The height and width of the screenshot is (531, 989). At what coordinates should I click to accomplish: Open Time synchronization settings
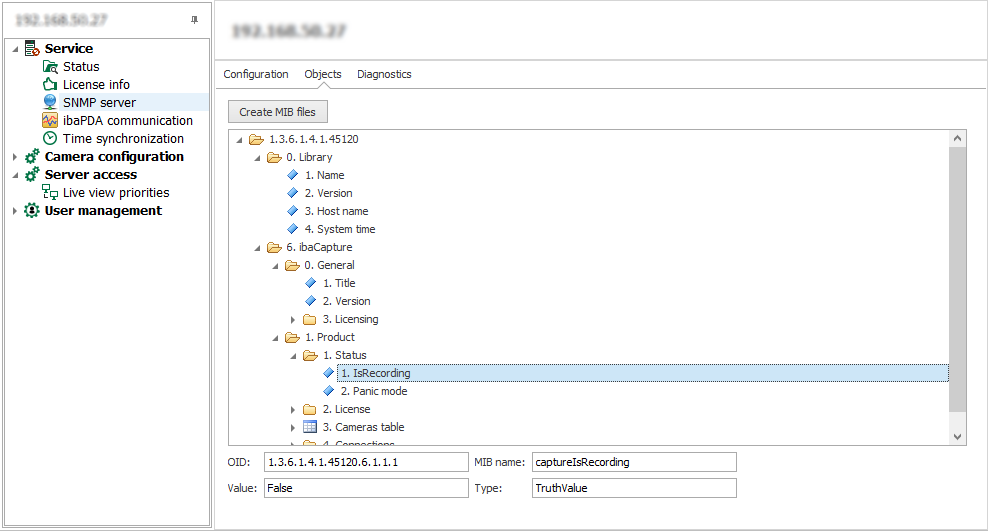pos(123,139)
